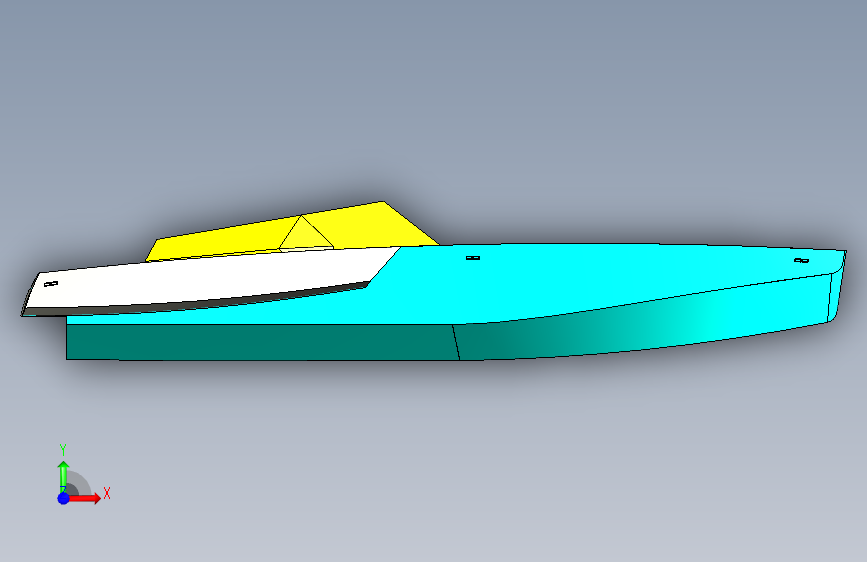The height and width of the screenshot is (562, 867).
Task: Click the green Y axis arrow of the triad
Action: click(63, 476)
